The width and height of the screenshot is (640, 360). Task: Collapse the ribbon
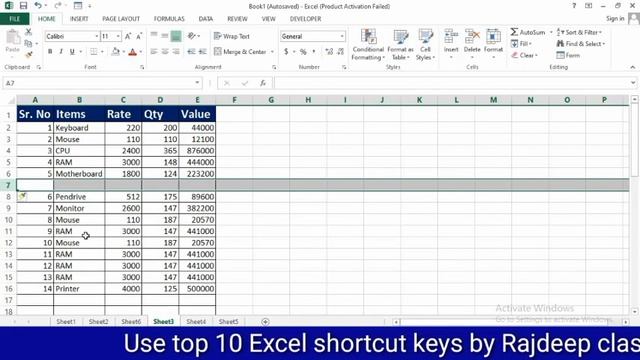(633, 67)
